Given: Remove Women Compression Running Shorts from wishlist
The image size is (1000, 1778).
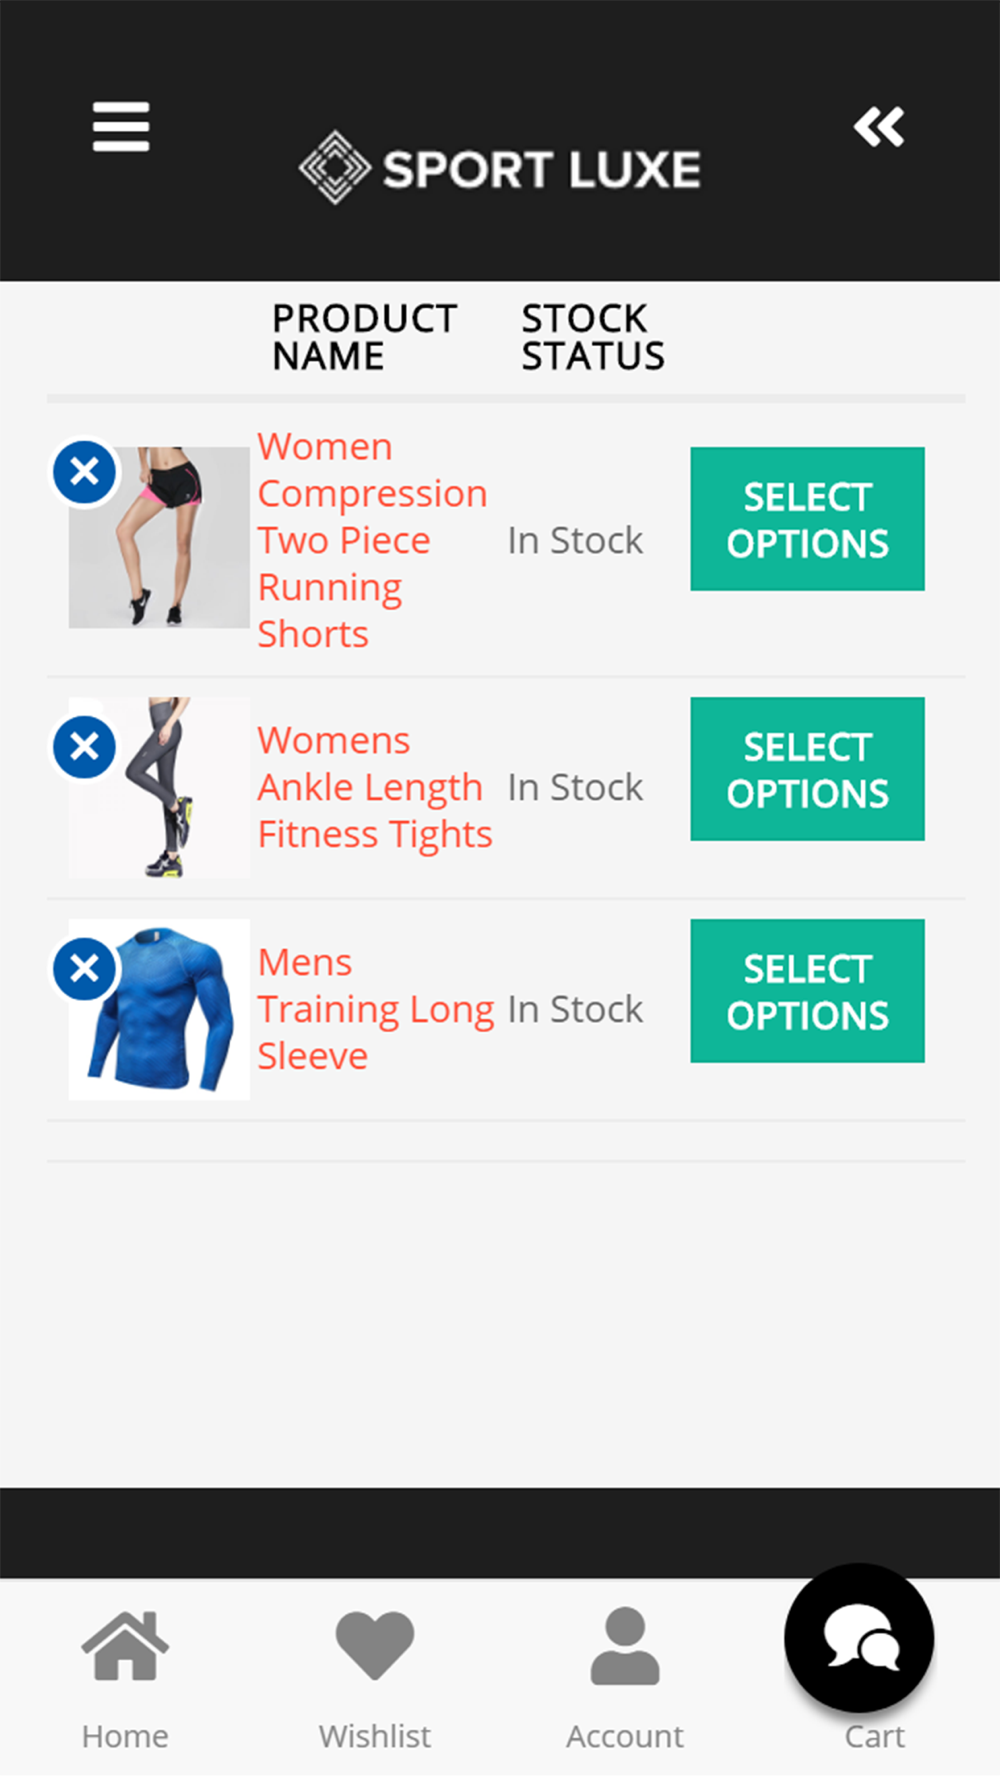Looking at the screenshot, I should [85, 471].
